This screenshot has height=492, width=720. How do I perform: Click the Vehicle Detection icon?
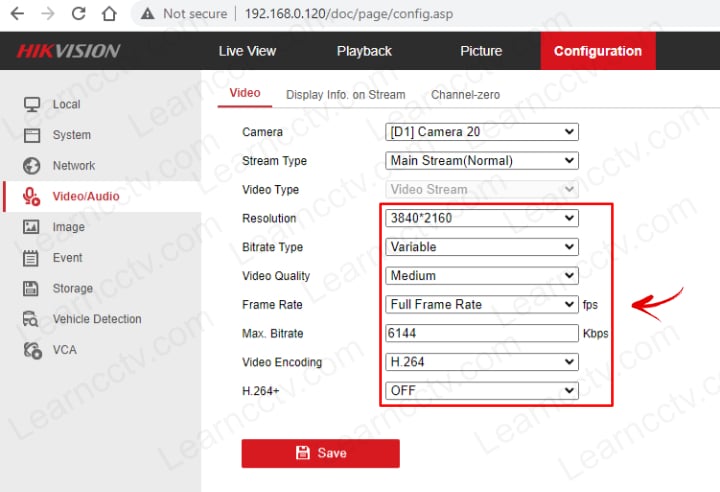click(32, 319)
